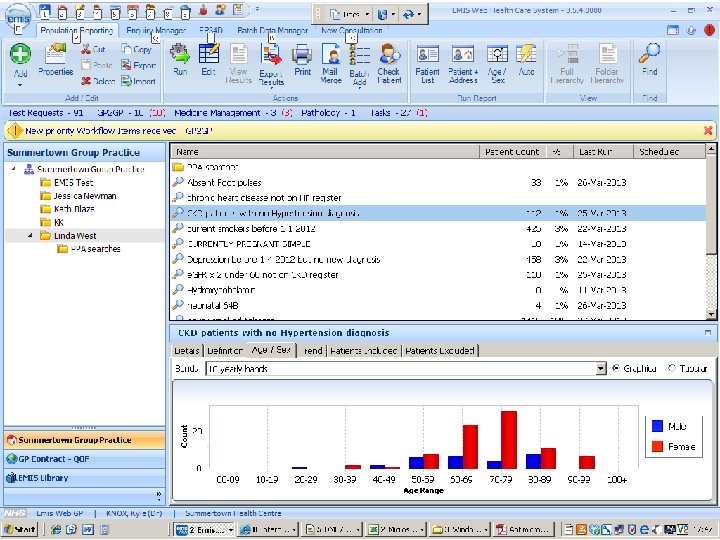Open GP2GP workflow link
Screen dimensions: 720x540
tap(131, 113)
